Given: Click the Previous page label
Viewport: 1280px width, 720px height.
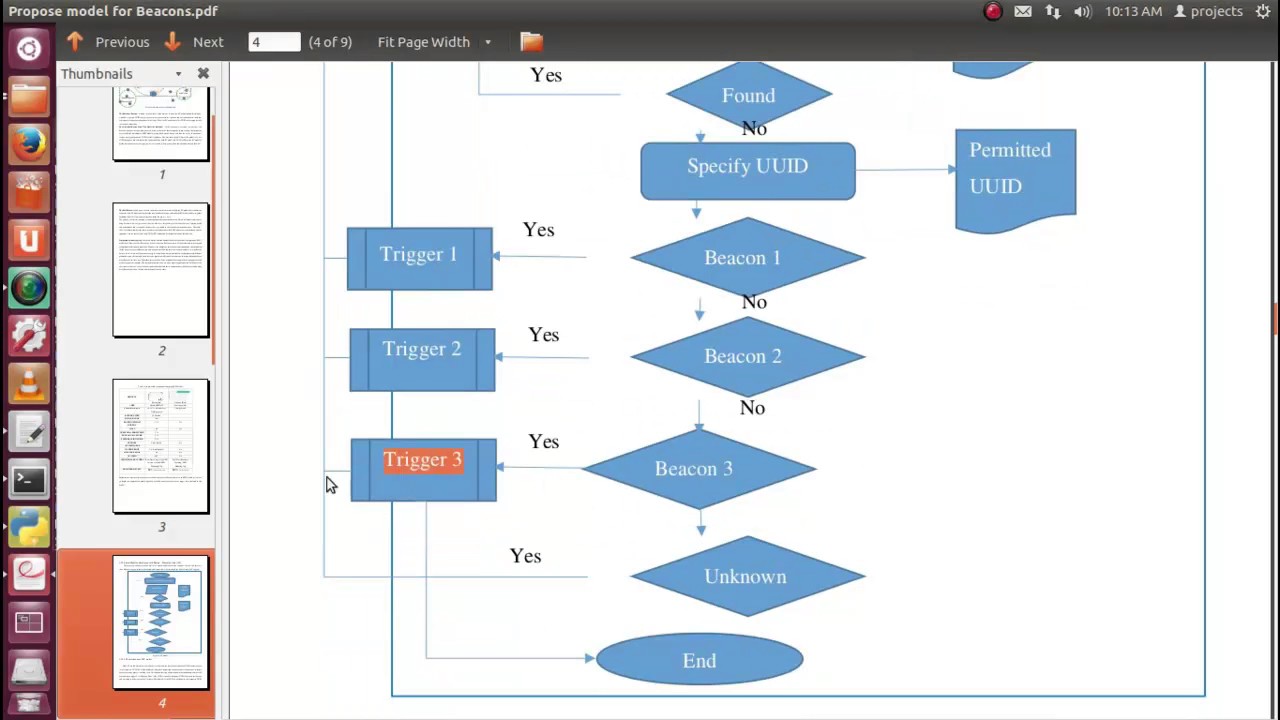Looking at the screenshot, I should [x=122, y=42].
